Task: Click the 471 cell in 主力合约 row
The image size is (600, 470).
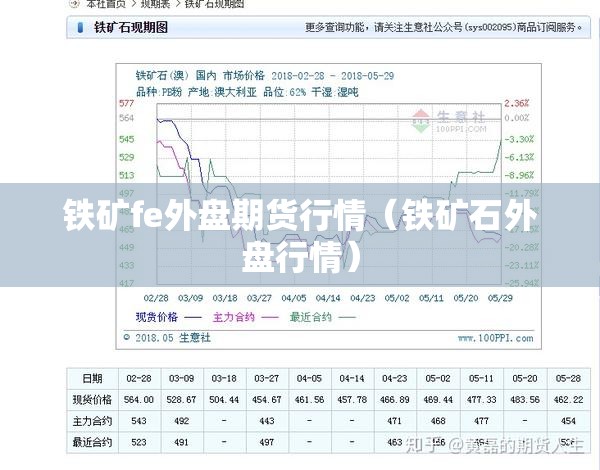Action: point(395,421)
